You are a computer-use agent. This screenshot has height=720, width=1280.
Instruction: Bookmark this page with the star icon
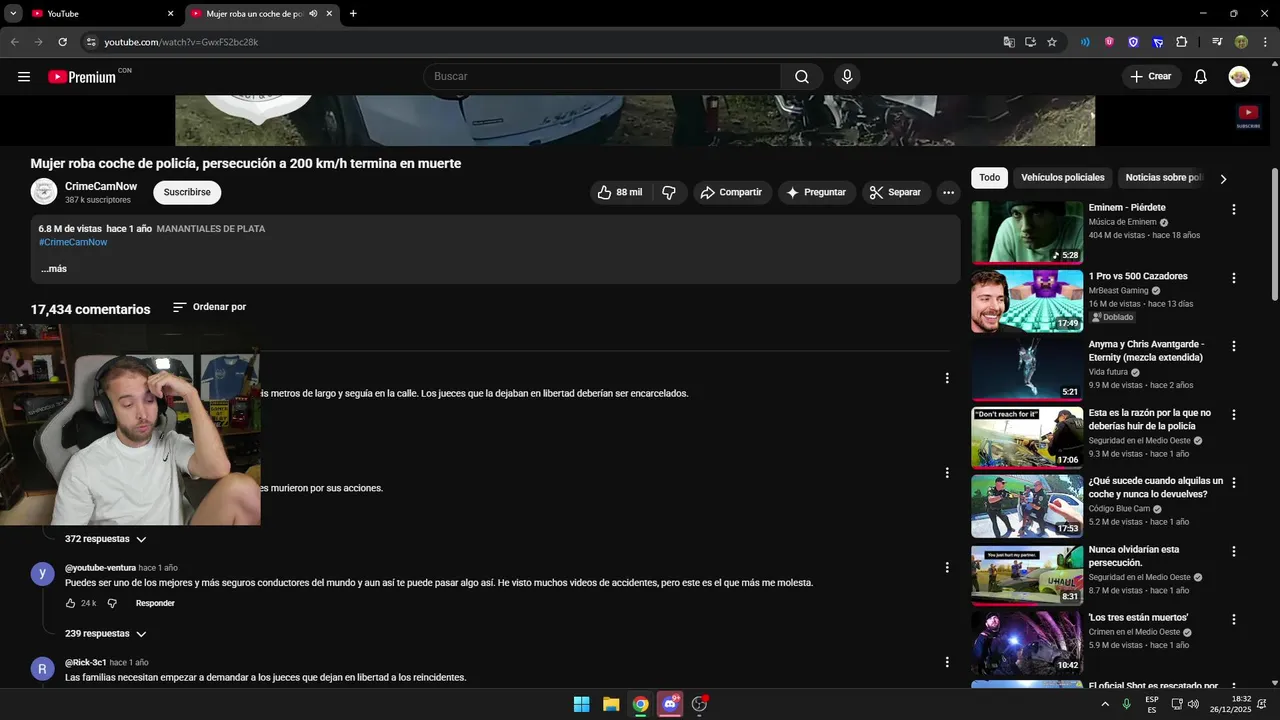[1052, 42]
